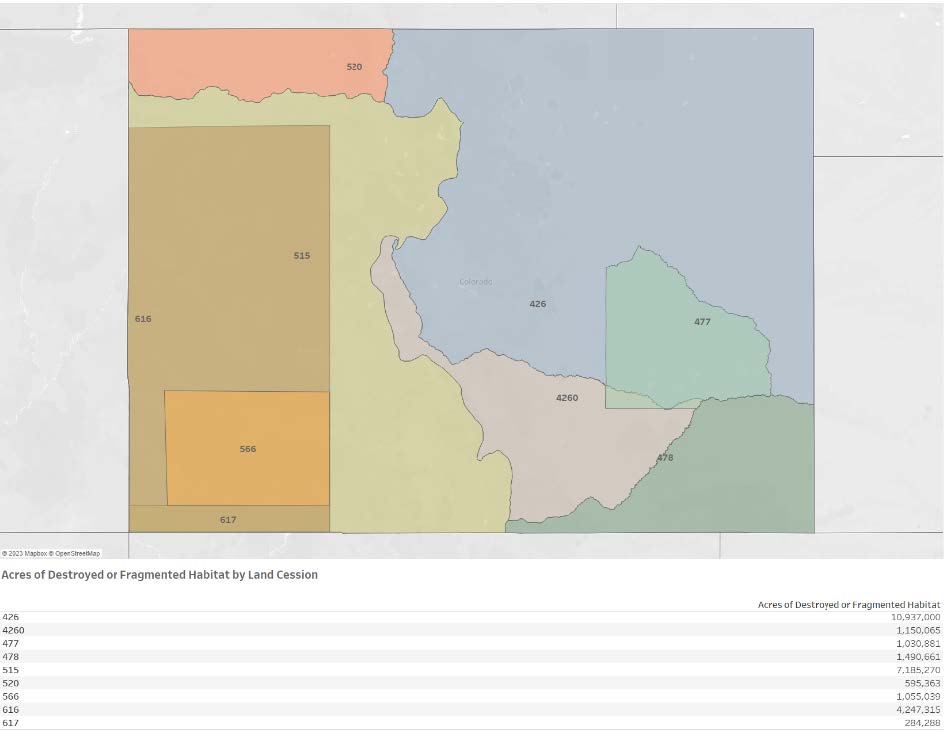Select the 520 row label in table
Screen dimensions: 947x735
10,683
